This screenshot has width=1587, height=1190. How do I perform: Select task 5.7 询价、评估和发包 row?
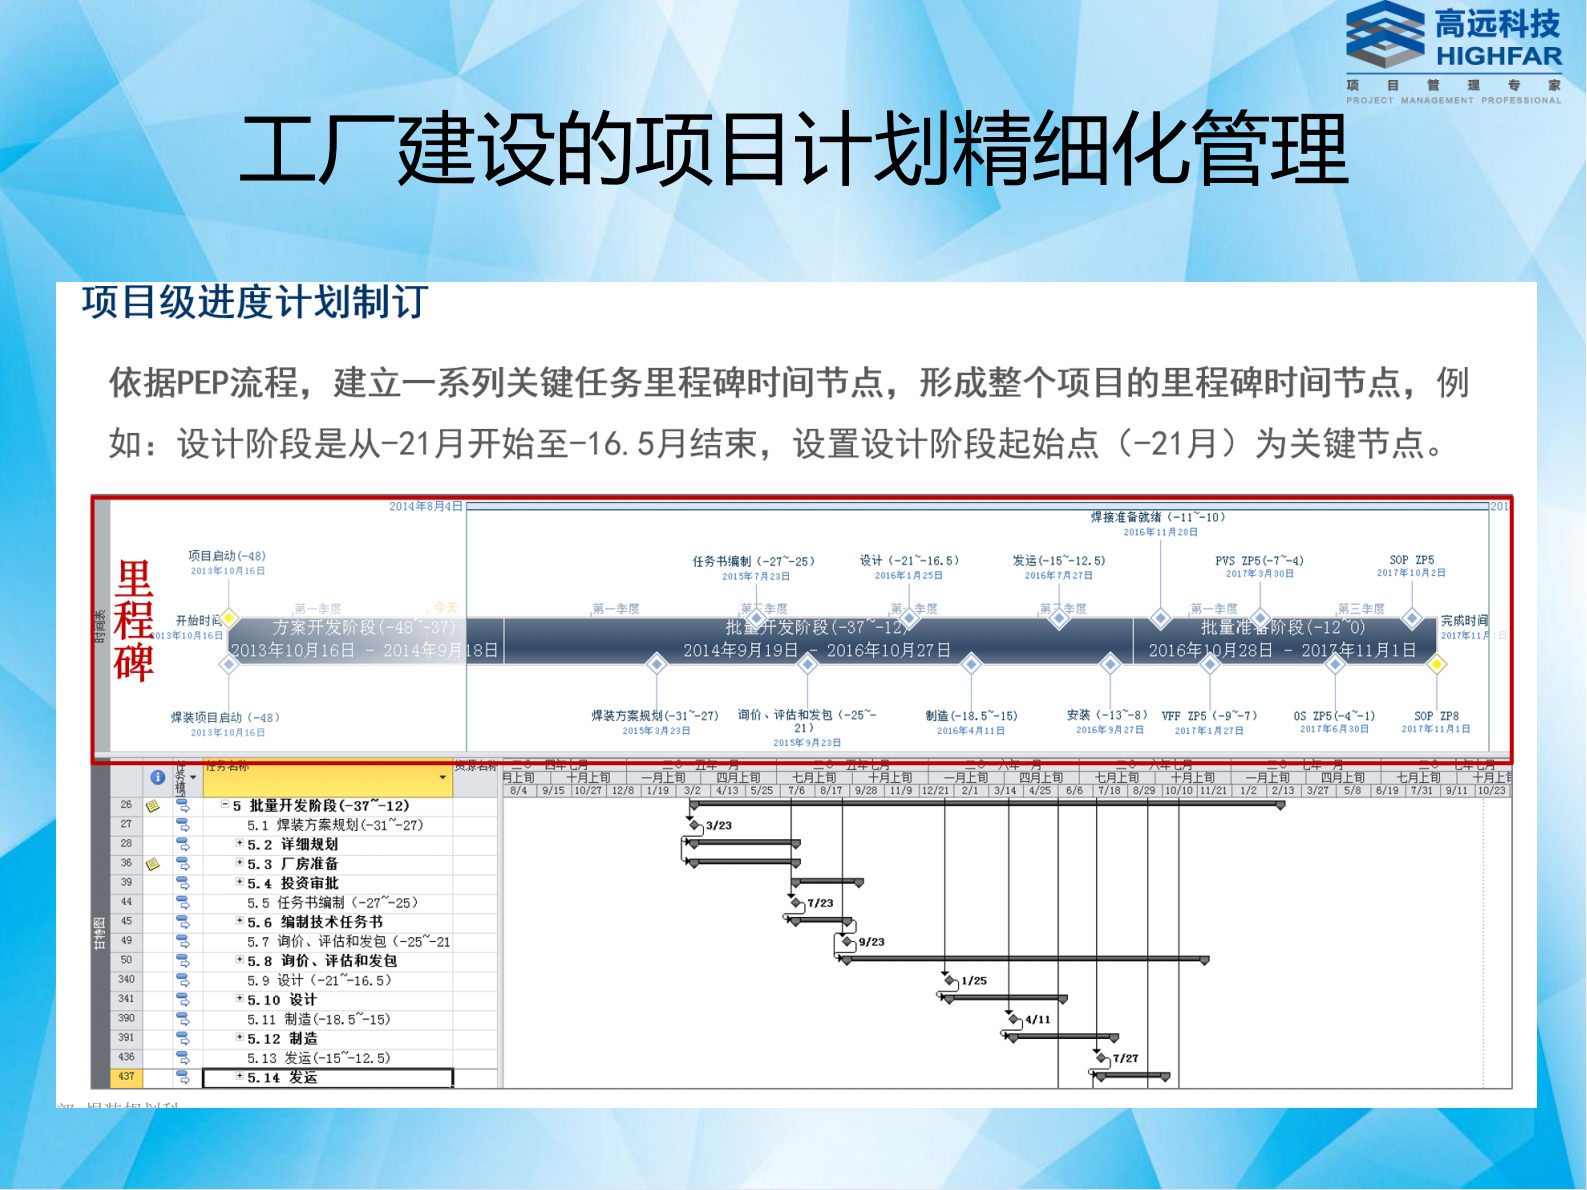349,941
